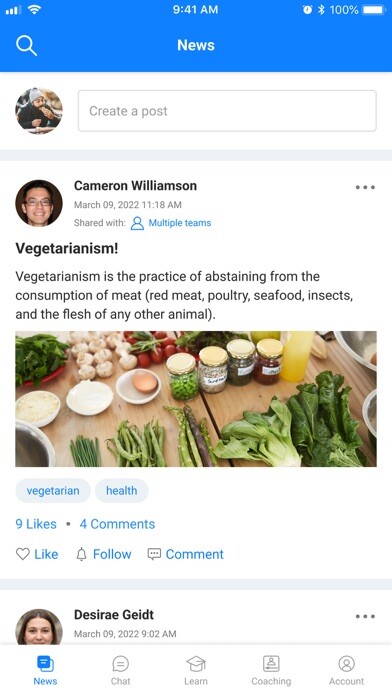
Task: Open options menu for Desirae Geidt's post
Action: point(365,617)
